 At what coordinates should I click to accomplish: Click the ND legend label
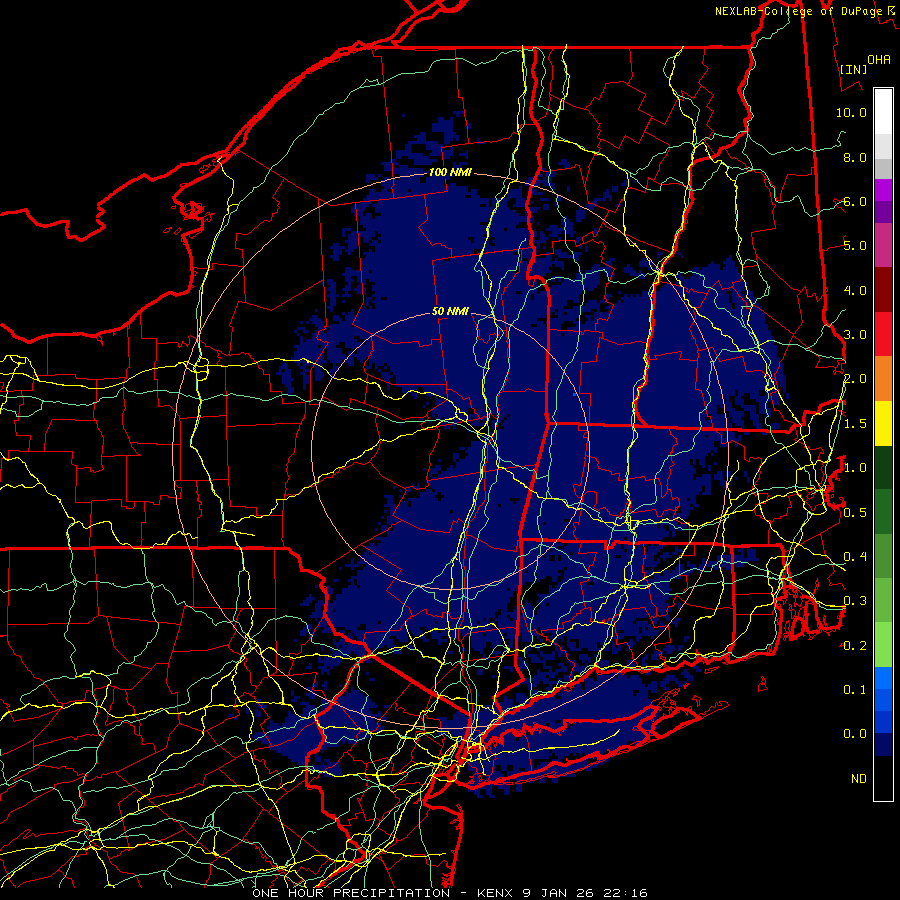click(x=859, y=779)
